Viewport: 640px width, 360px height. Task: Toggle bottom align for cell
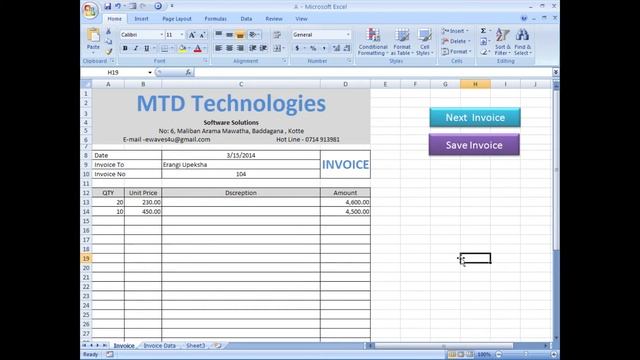(240, 35)
